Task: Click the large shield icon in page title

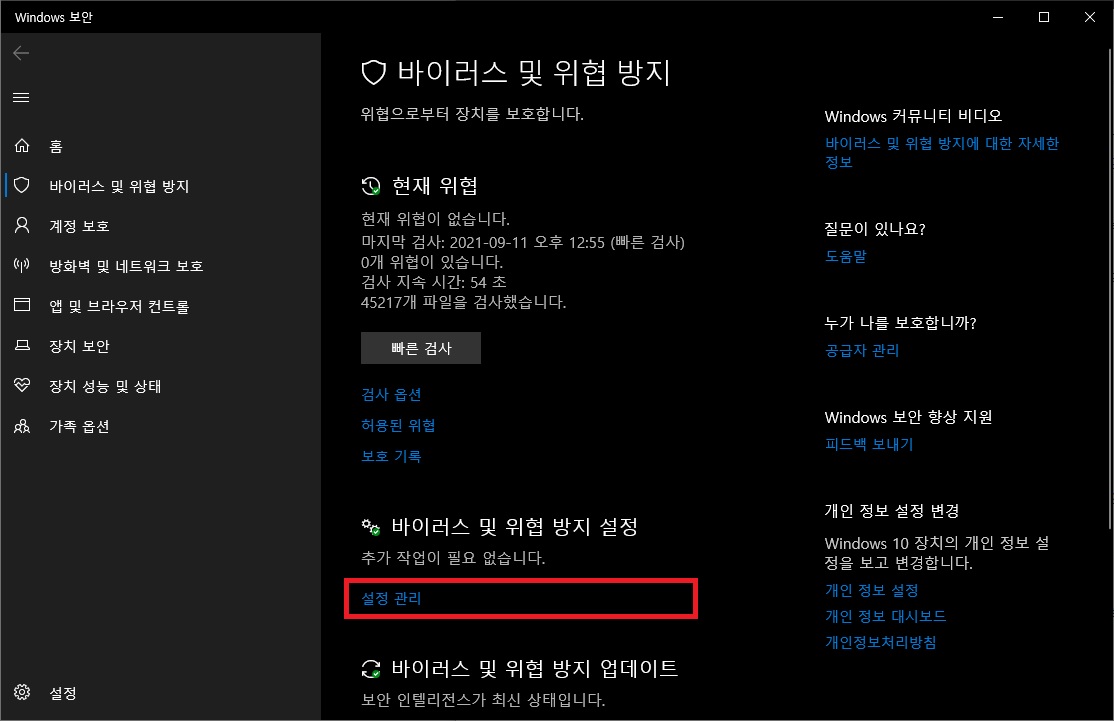Action: click(x=374, y=72)
